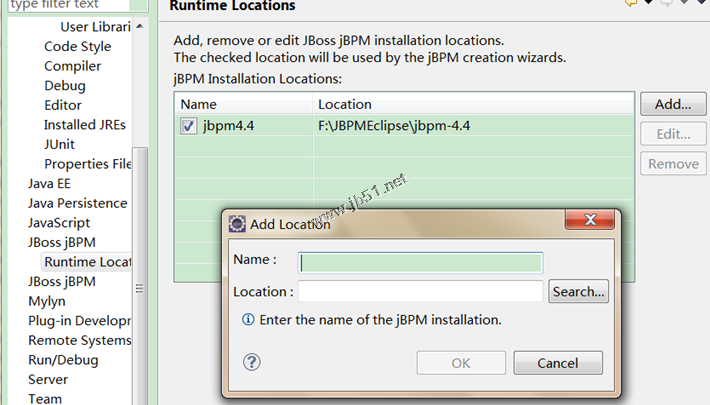710x405 pixels.
Task: Focus the Location input field in Add Location
Action: pyautogui.click(x=420, y=291)
